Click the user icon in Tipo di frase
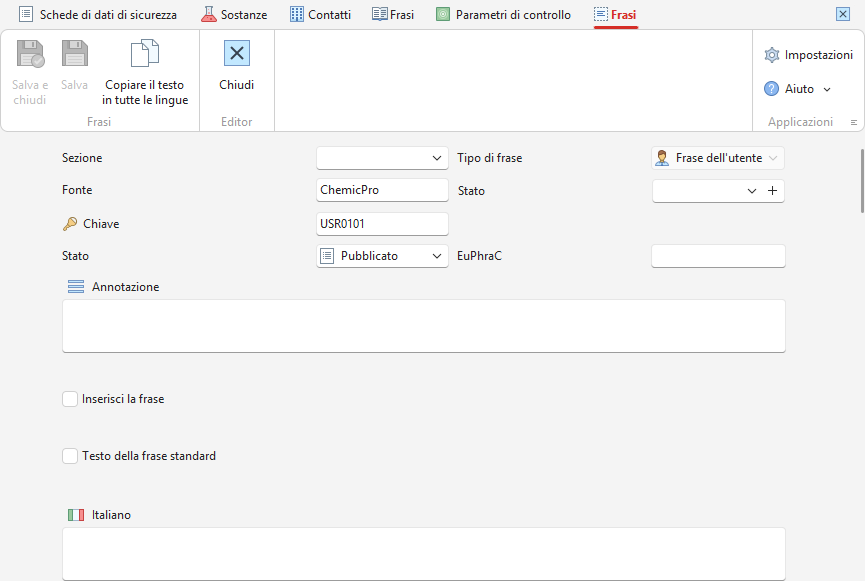865x581 pixels. pyautogui.click(x=662, y=158)
